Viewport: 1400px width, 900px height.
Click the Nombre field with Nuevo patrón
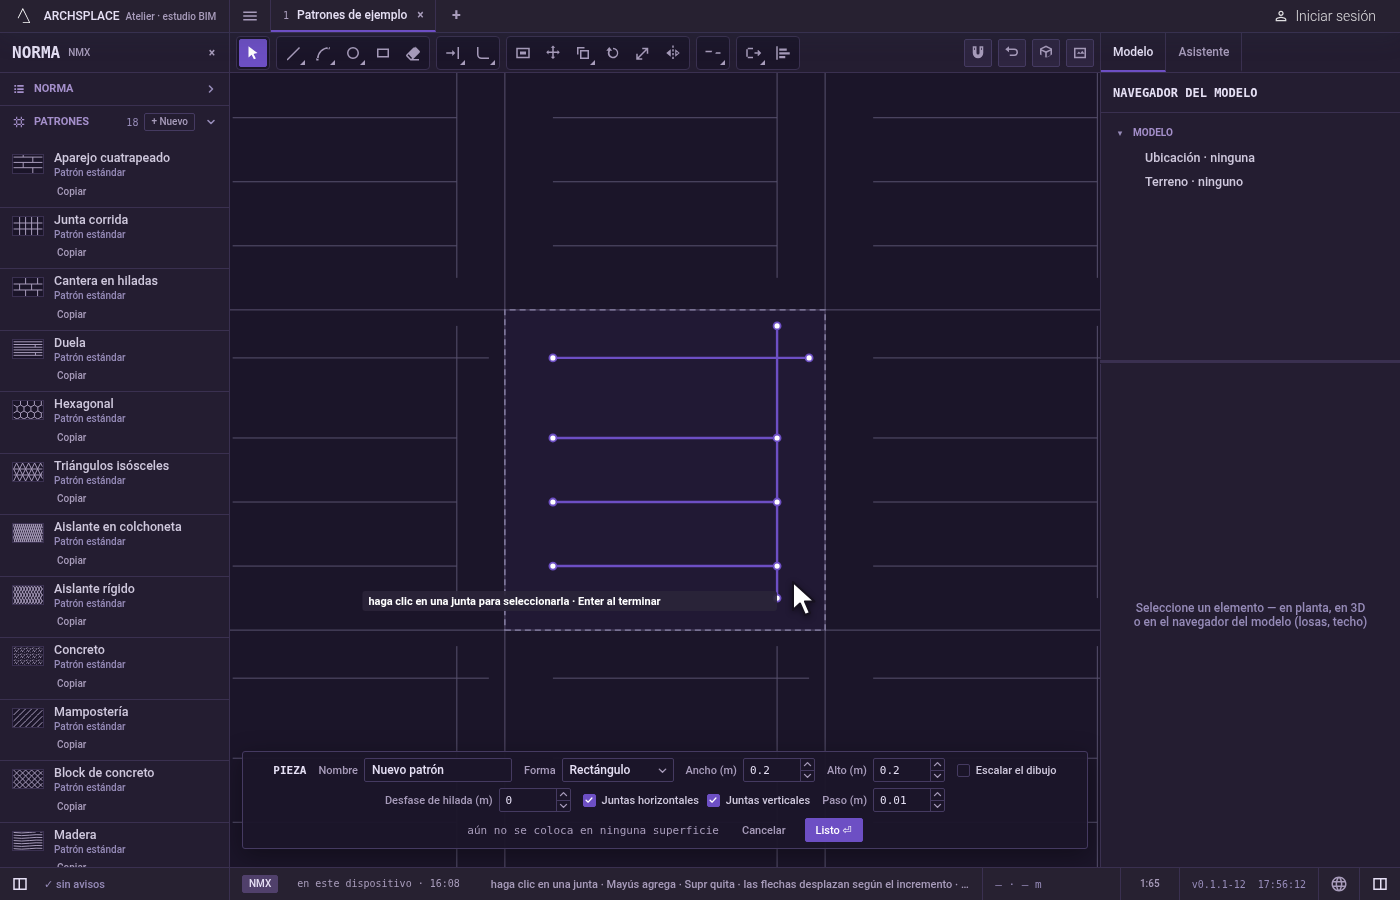pyautogui.click(x=438, y=770)
